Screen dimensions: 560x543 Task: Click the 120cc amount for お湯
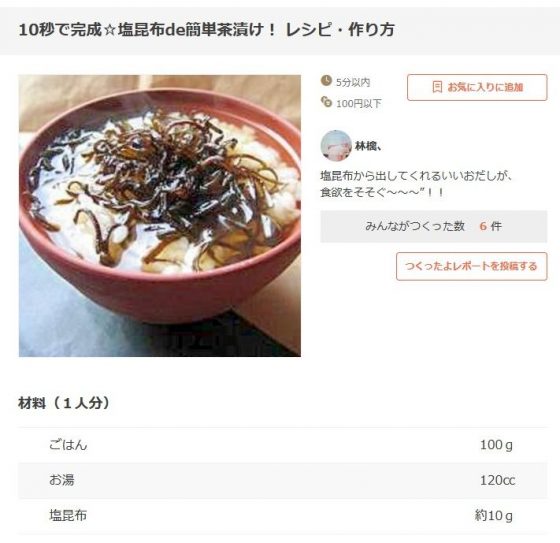click(497, 480)
